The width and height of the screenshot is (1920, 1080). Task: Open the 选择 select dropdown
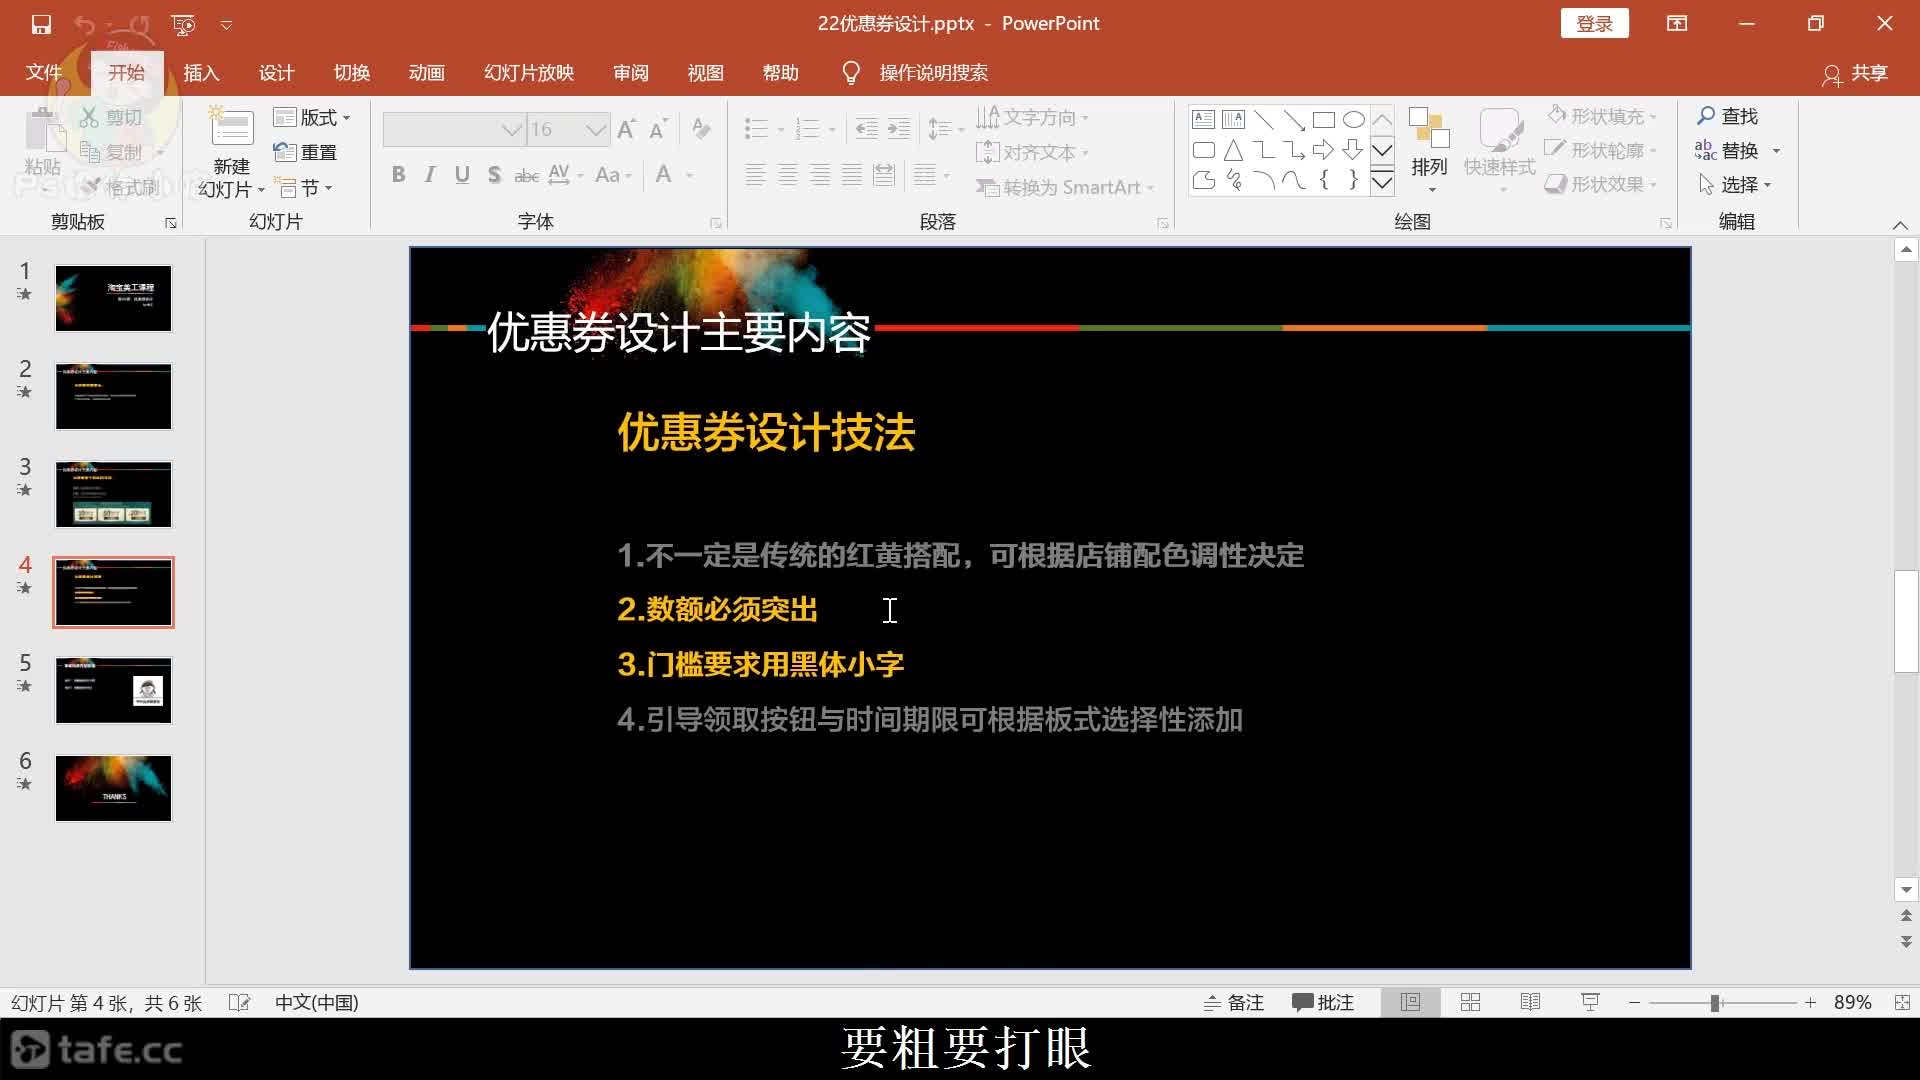tap(1735, 185)
